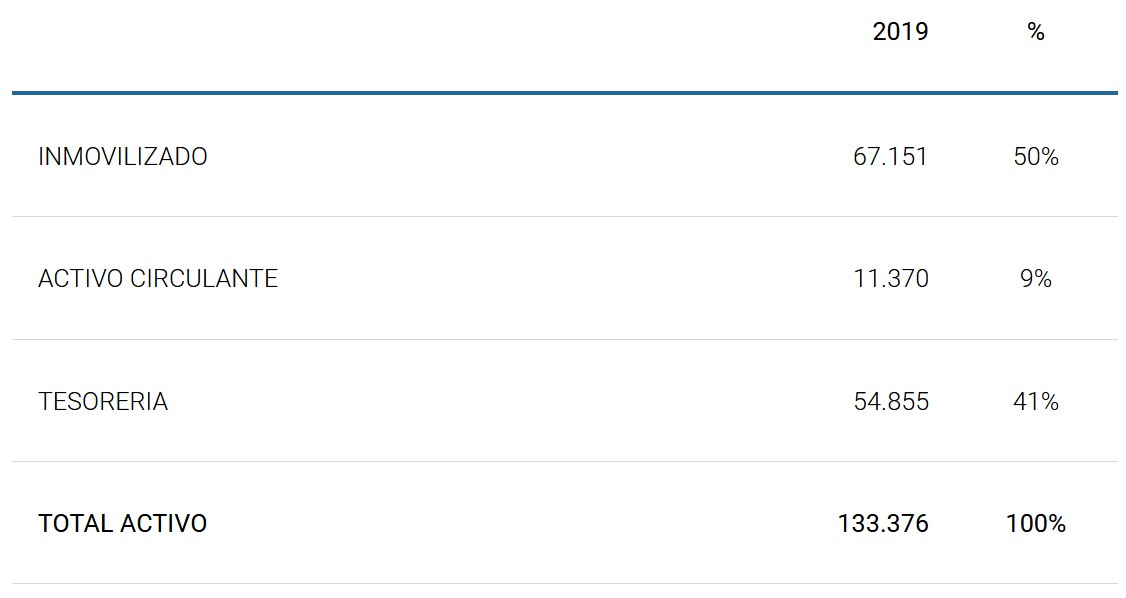
Task: Select the INMOVILIZADO row label
Action: 123,157
